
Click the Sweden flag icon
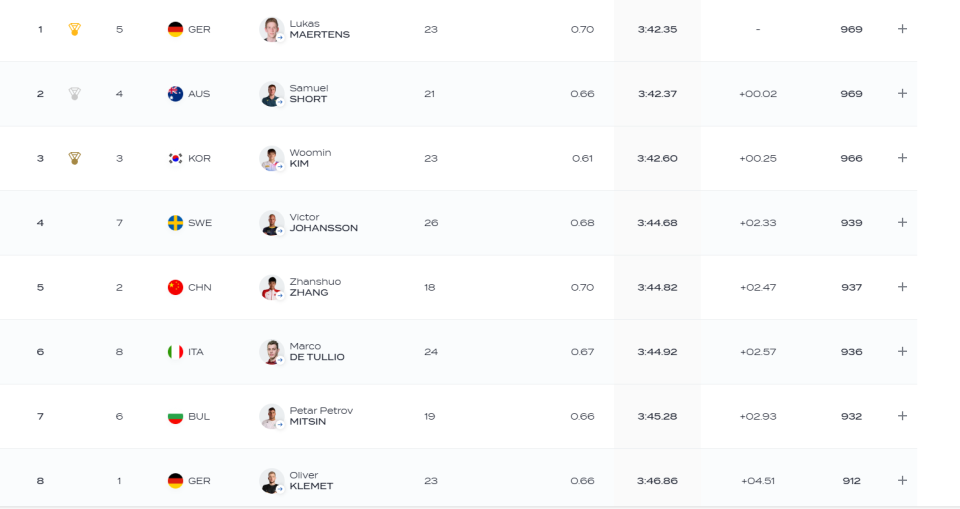pyautogui.click(x=175, y=223)
